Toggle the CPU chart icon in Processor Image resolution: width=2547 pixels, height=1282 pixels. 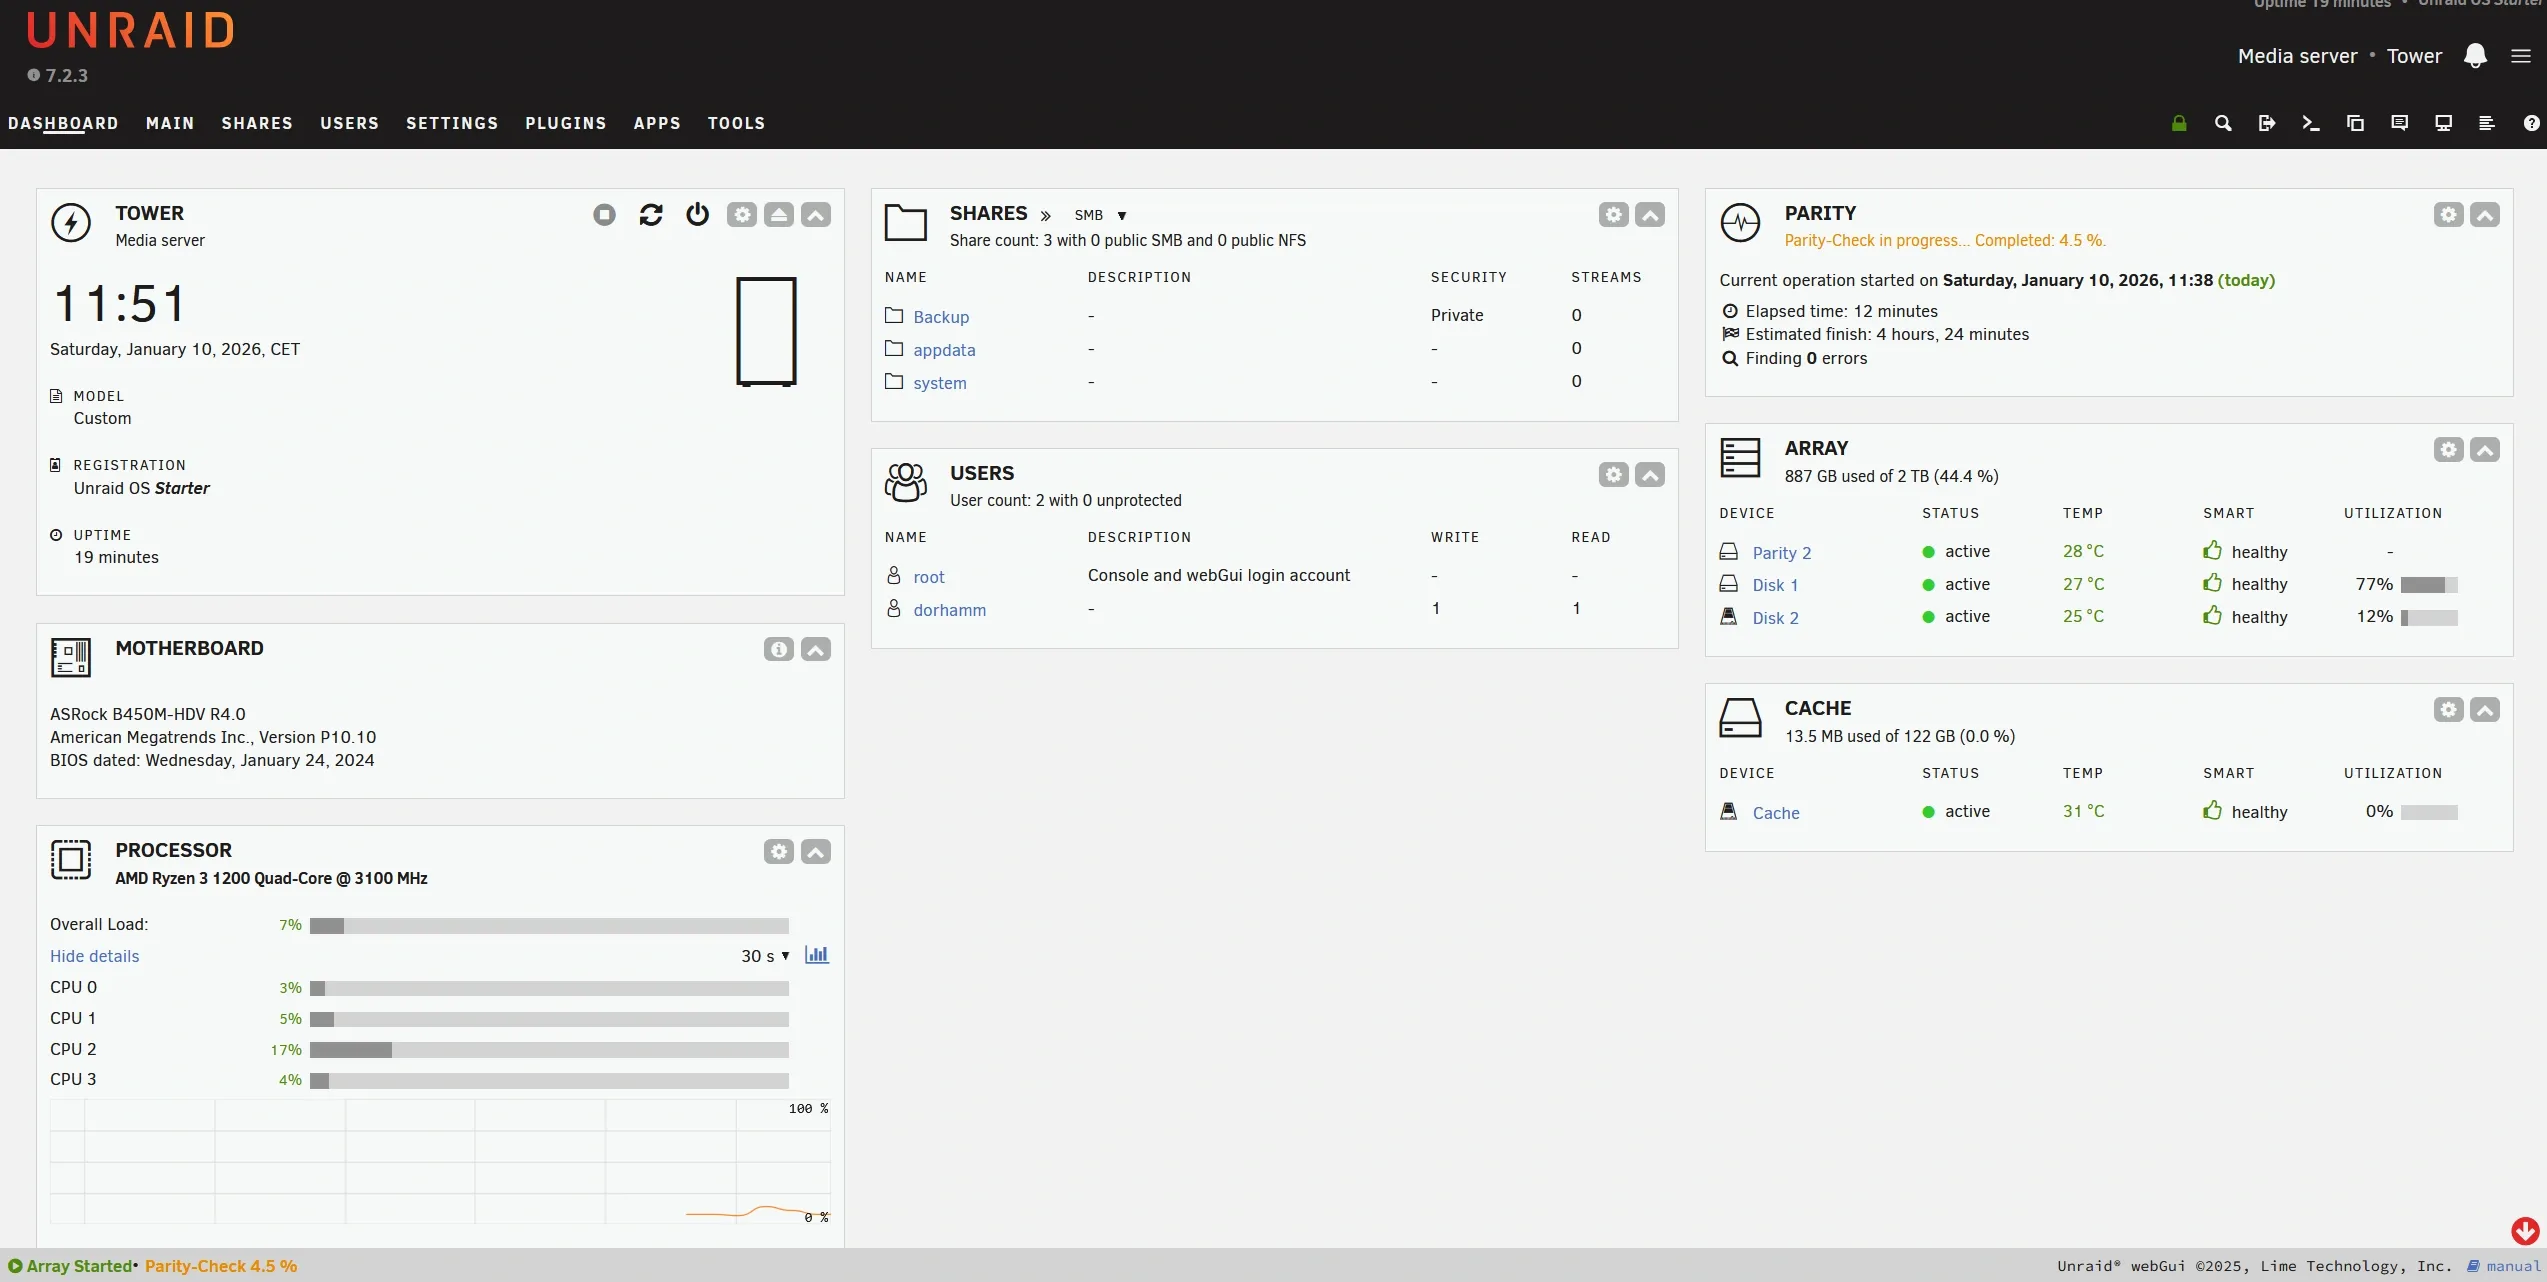[x=817, y=955]
